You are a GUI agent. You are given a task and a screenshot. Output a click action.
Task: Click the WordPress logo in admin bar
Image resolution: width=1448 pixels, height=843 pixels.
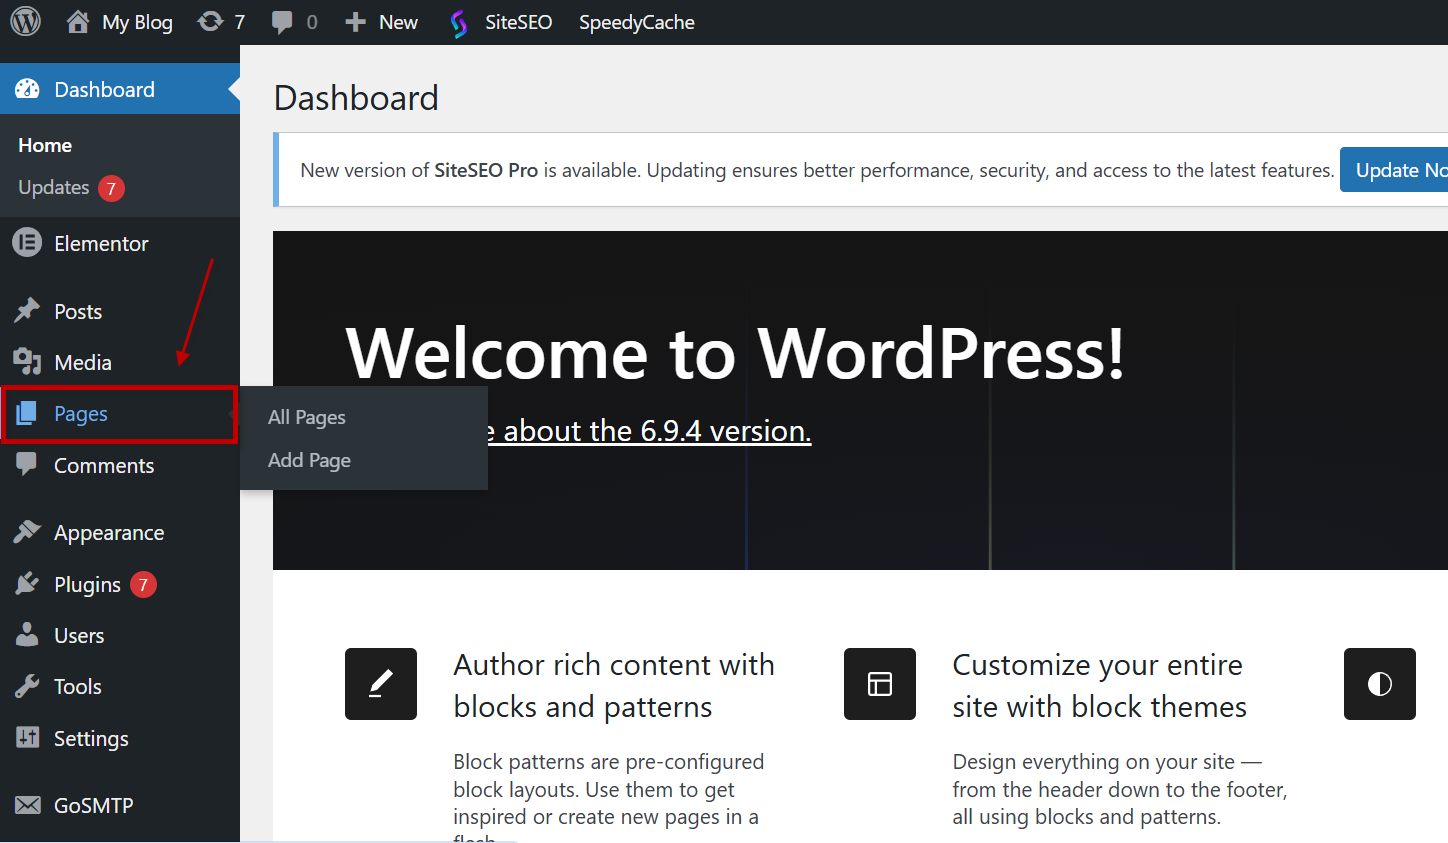[26, 21]
